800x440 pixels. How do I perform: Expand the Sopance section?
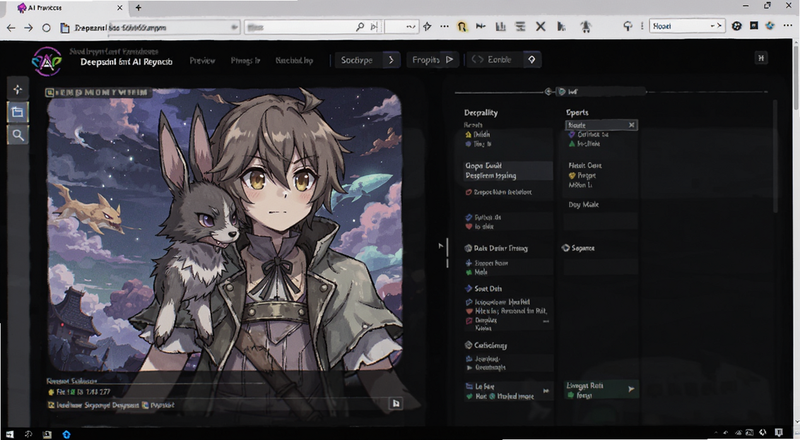578,248
